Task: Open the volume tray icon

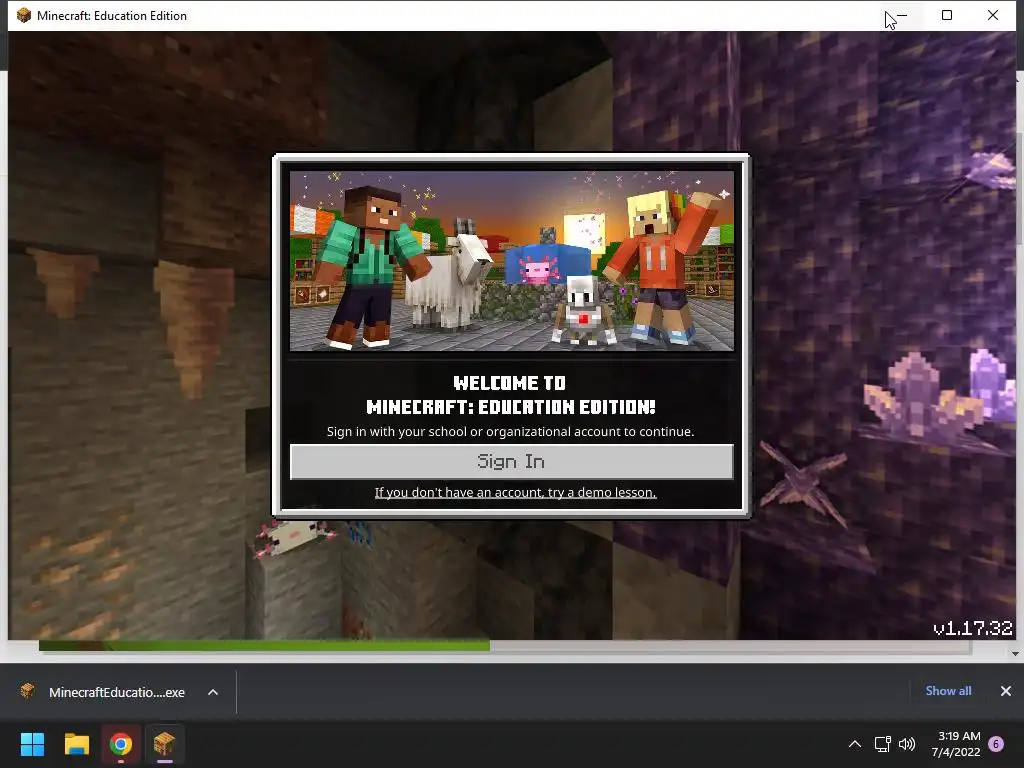Action: [906, 744]
